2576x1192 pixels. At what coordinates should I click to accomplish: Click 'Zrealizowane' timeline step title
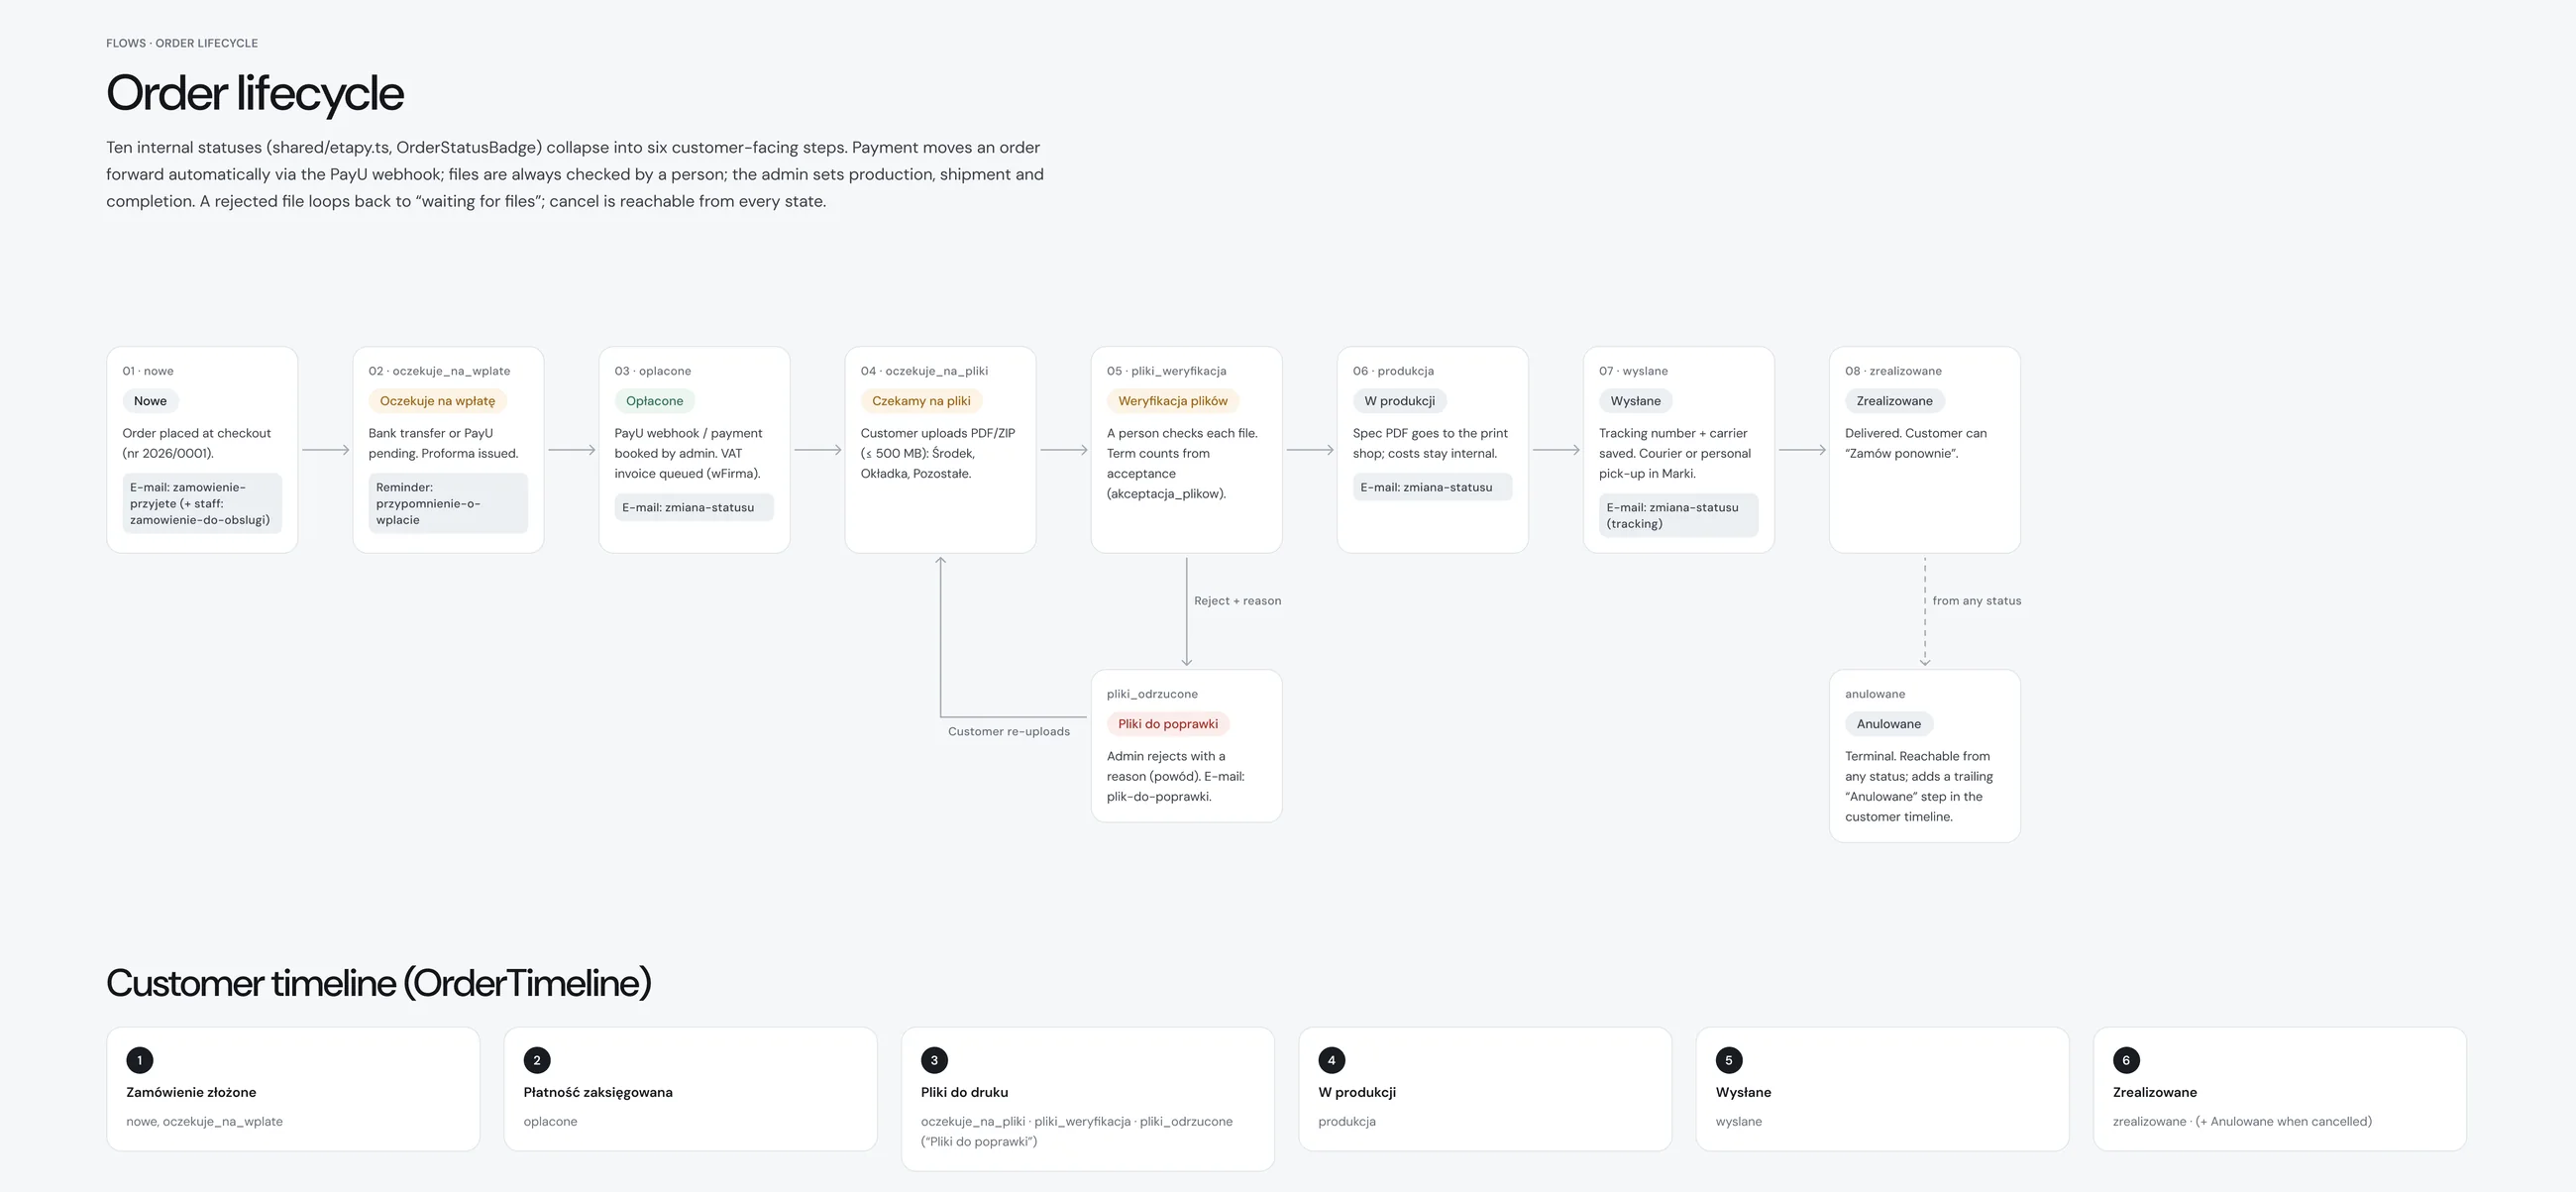tap(2154, 1092)
